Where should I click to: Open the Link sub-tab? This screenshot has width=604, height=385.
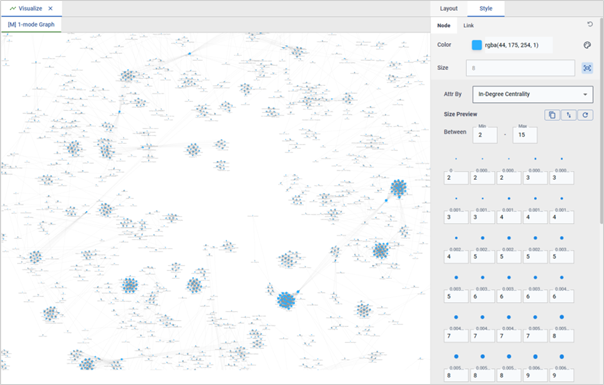click(x=468, y=25)
